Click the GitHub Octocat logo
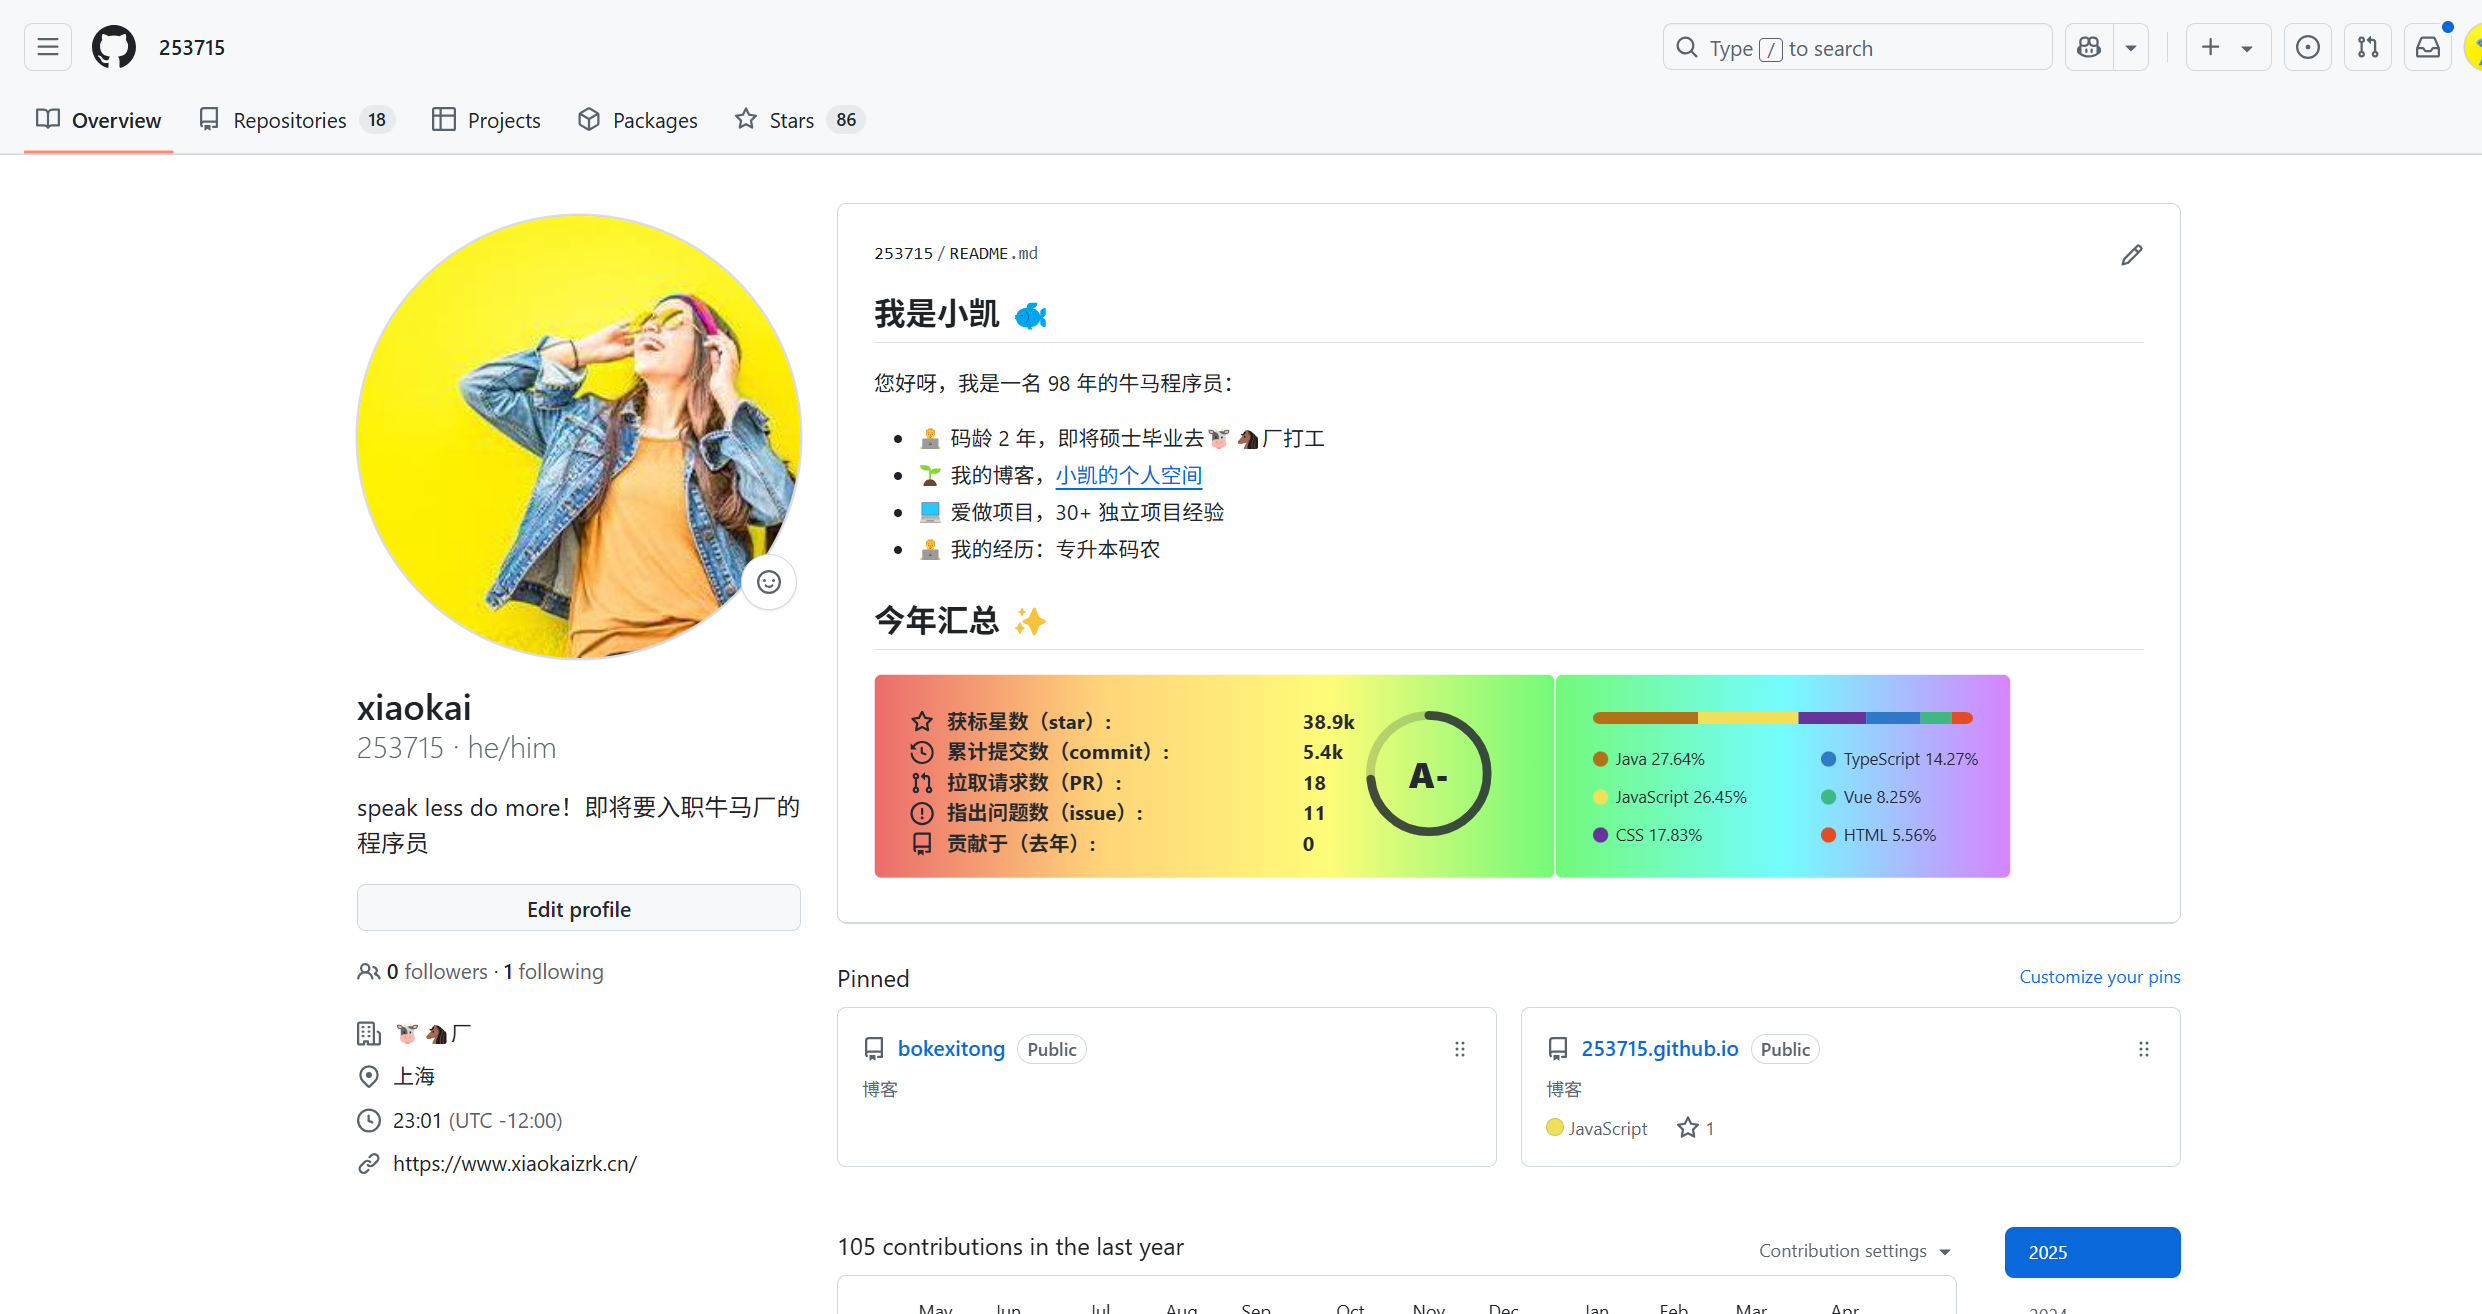 point(113,47)
